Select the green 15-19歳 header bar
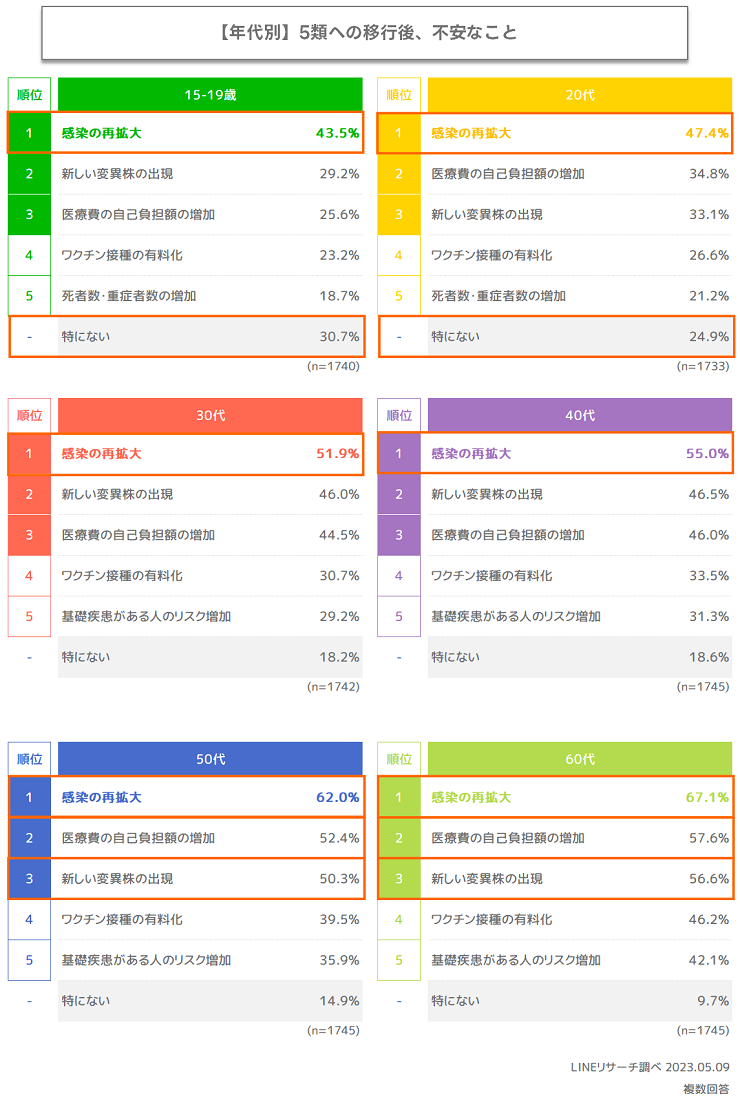Viewport: 740px width, 1103px height. tap(210, 95)
